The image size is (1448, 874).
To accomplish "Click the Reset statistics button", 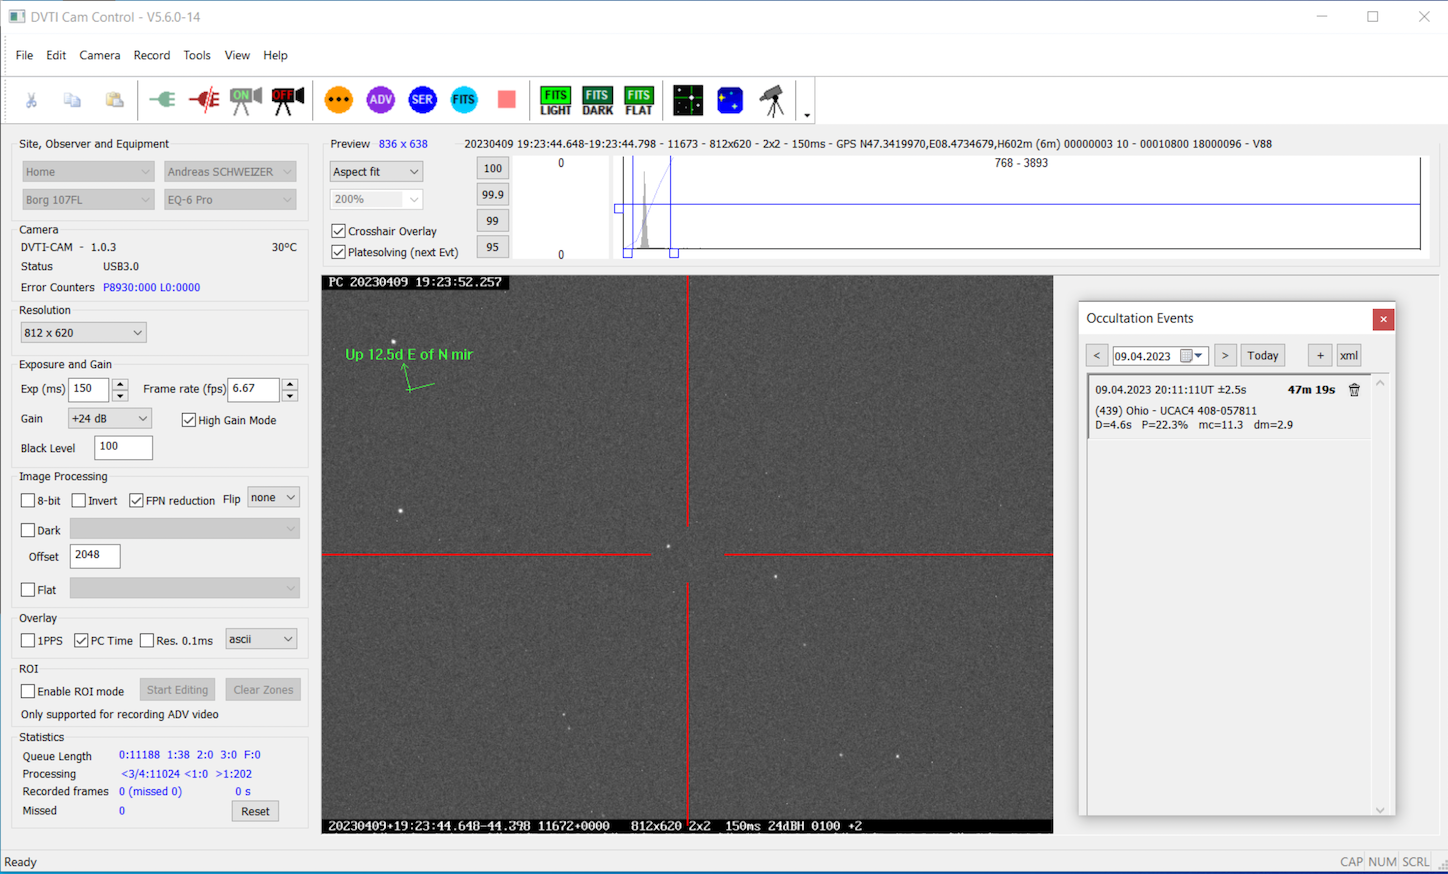I will click(255, 811).
